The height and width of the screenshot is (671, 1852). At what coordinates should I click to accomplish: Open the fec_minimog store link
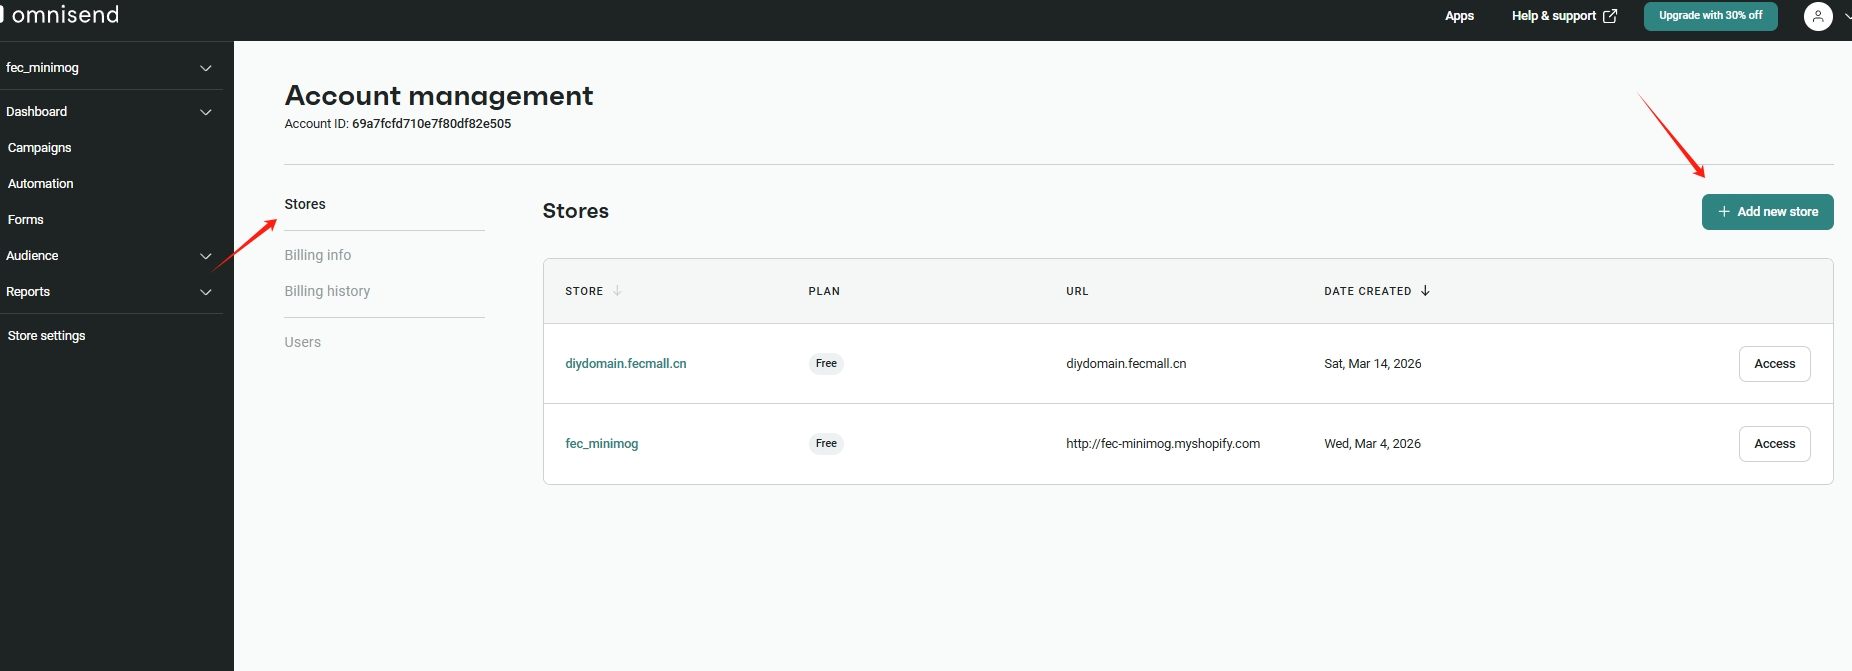tap(601, 444)
